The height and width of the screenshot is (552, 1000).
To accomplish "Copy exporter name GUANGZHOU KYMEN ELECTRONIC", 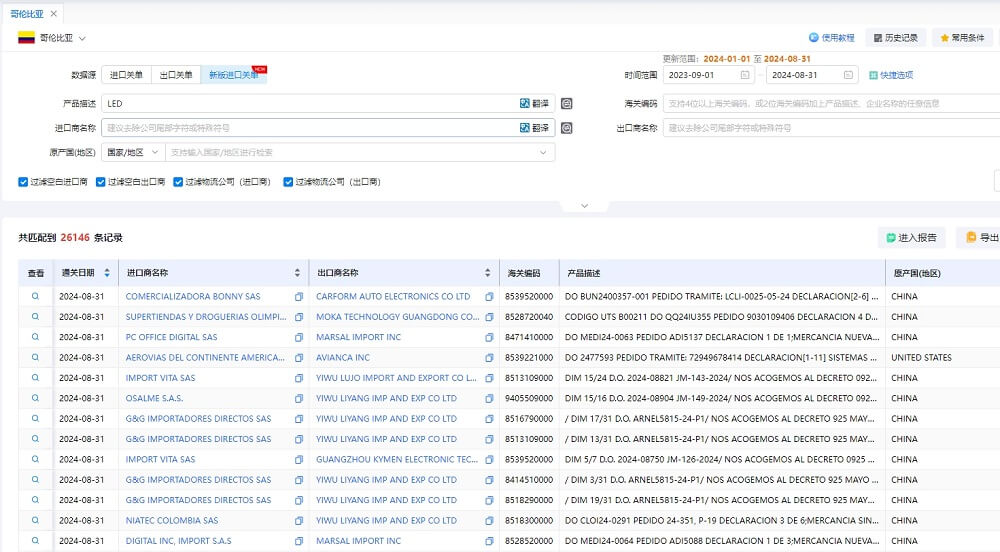I will 489,460.
